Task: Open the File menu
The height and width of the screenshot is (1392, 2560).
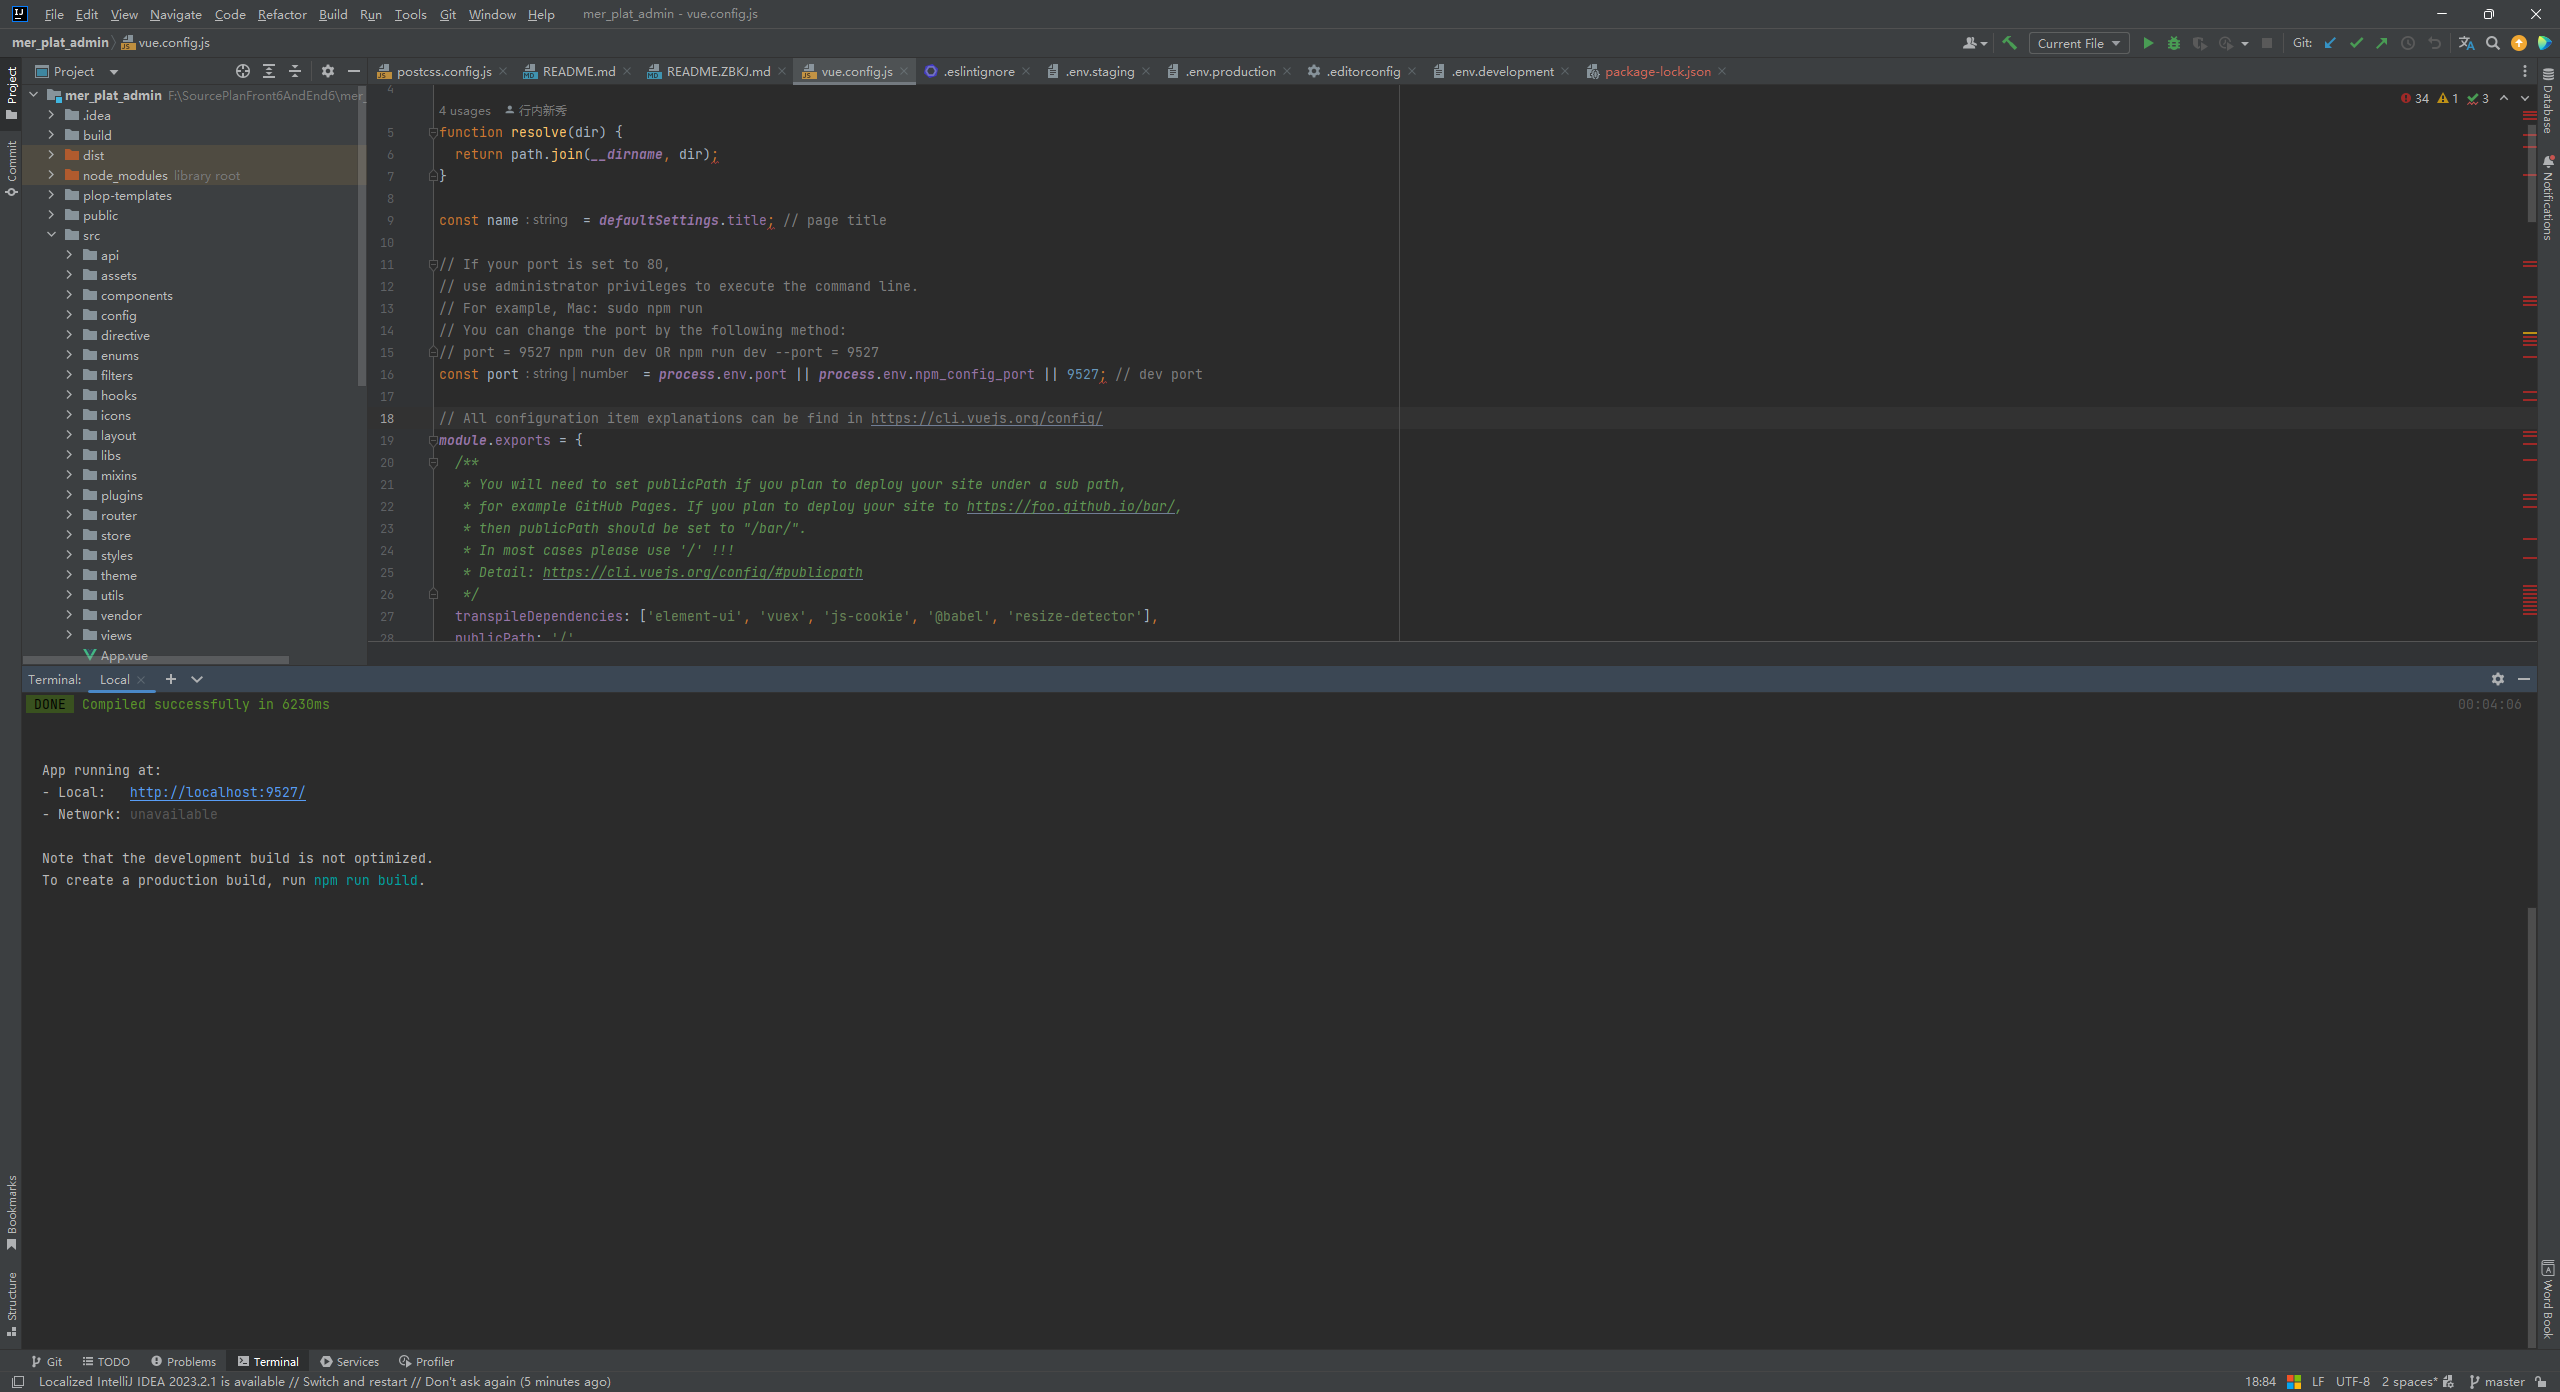Action: pos(54,14)
